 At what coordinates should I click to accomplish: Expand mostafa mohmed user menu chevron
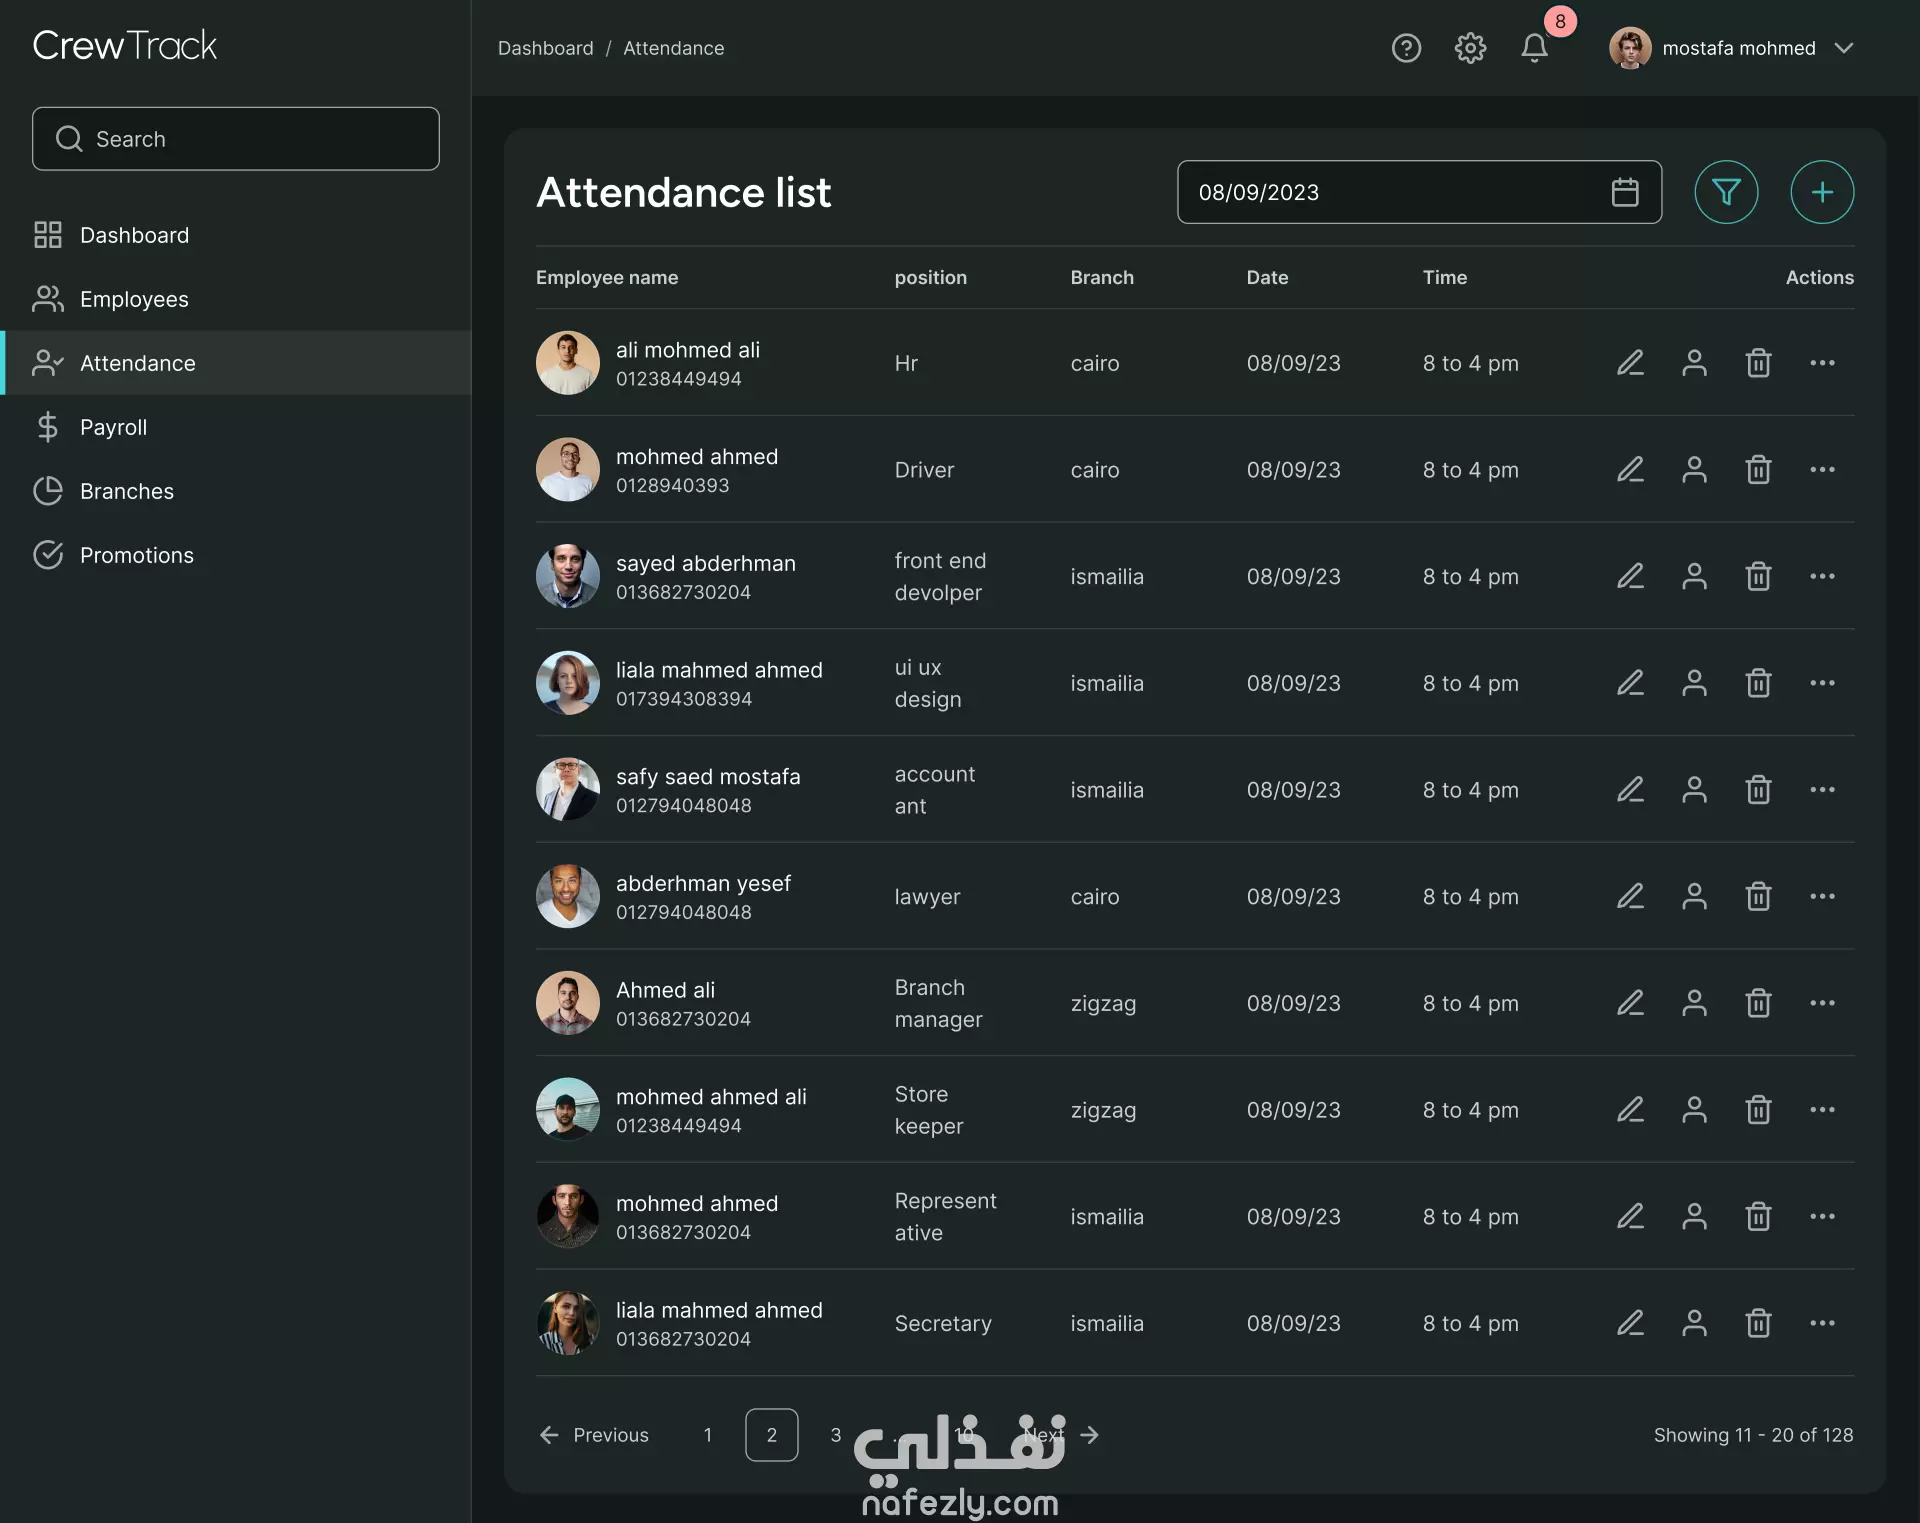coord(1845,48)
